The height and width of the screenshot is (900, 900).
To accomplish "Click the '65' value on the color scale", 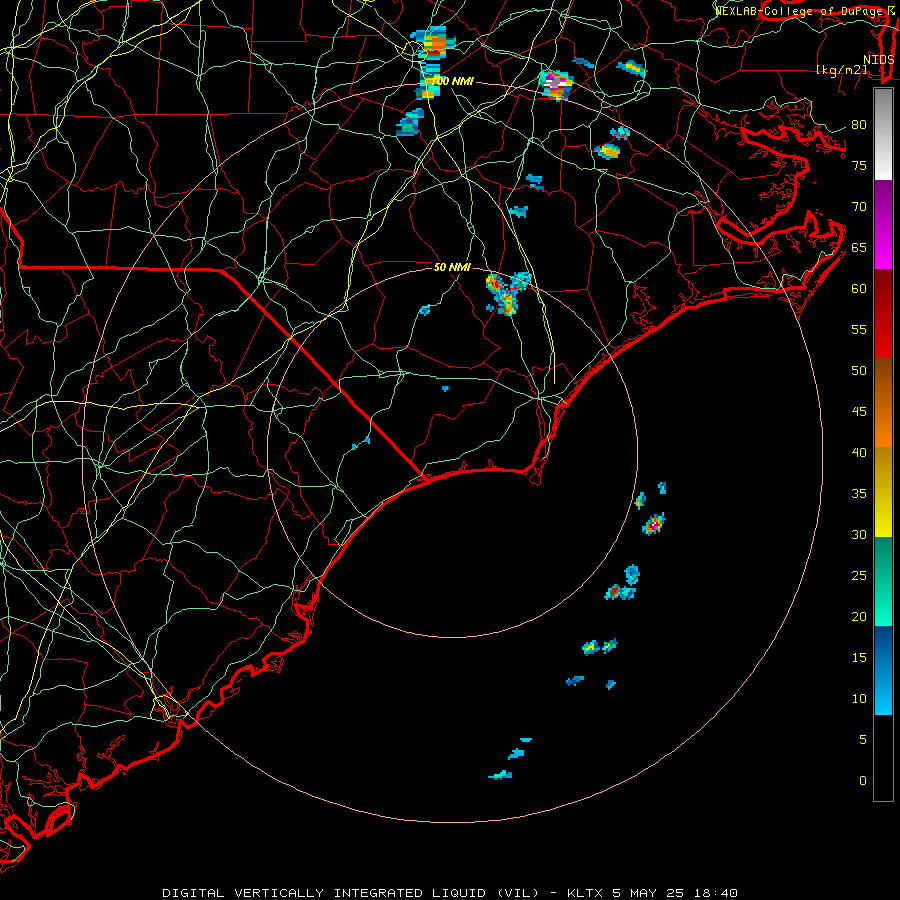I will click(x=859, y=248).
